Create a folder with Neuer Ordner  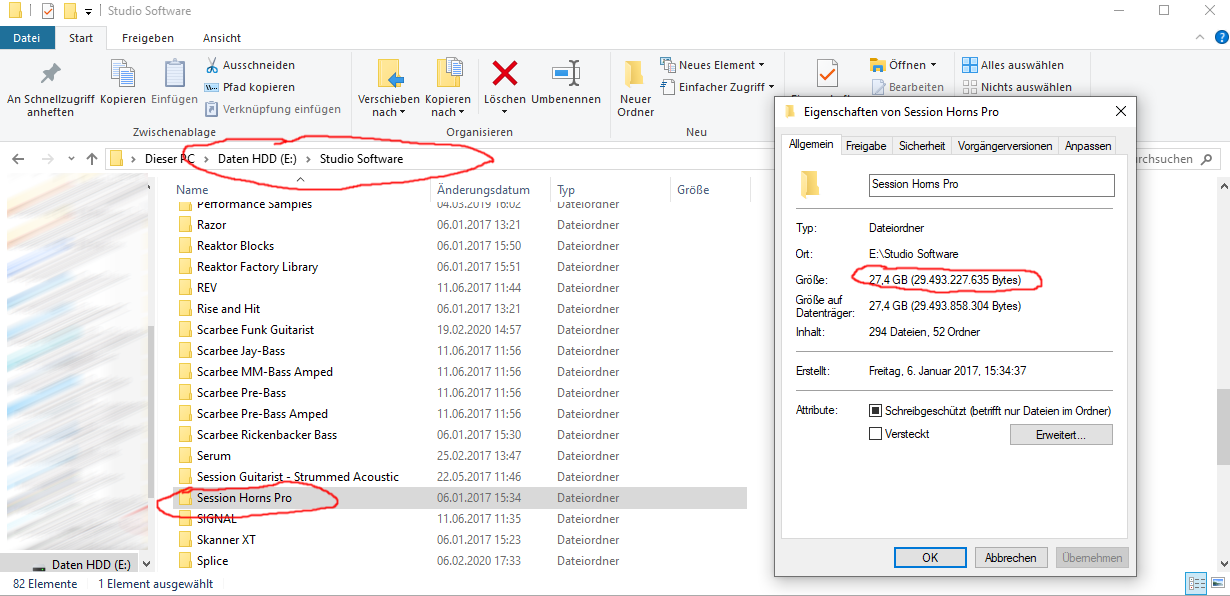[x=635, y=89]
